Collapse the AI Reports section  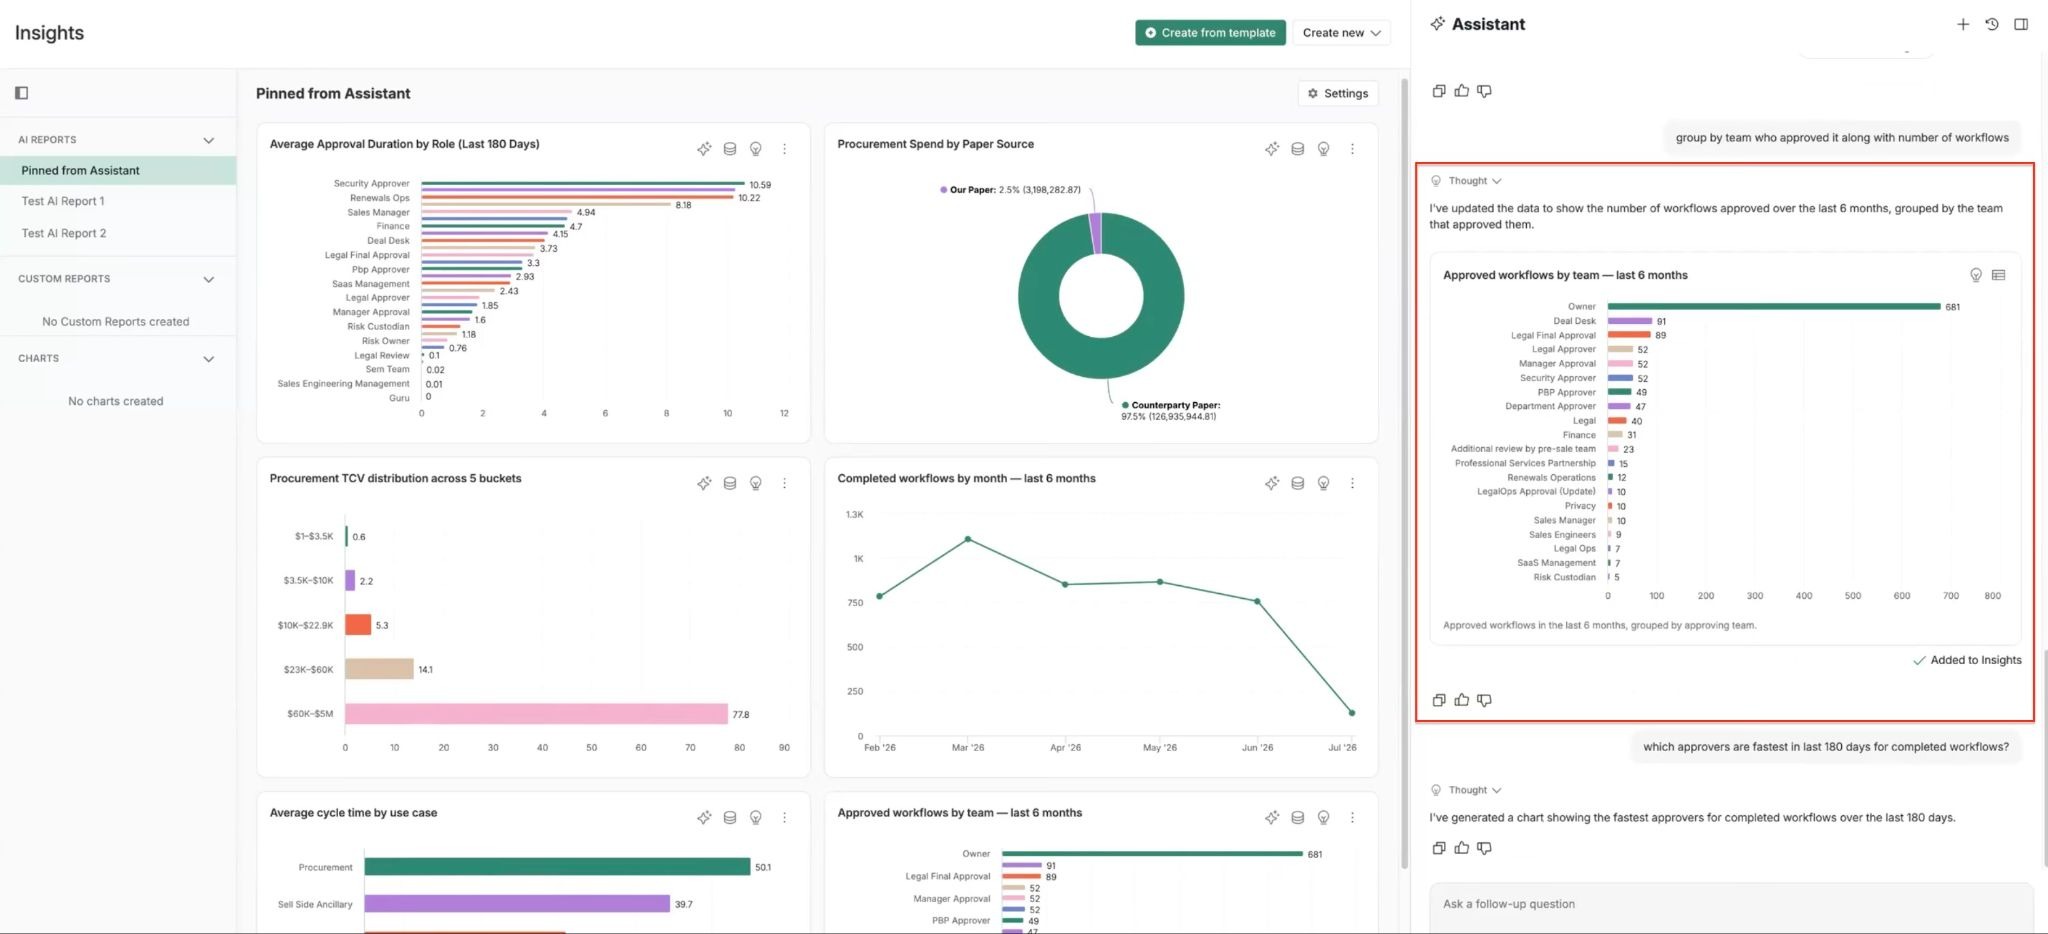tap(209, 140)
